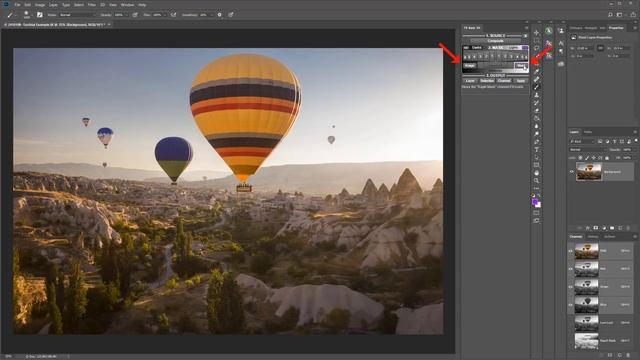Open the Kind filter dropdown in Layers panel
Image resolution: width=640 pixels, height=360 pixels.
pos(582,141)
